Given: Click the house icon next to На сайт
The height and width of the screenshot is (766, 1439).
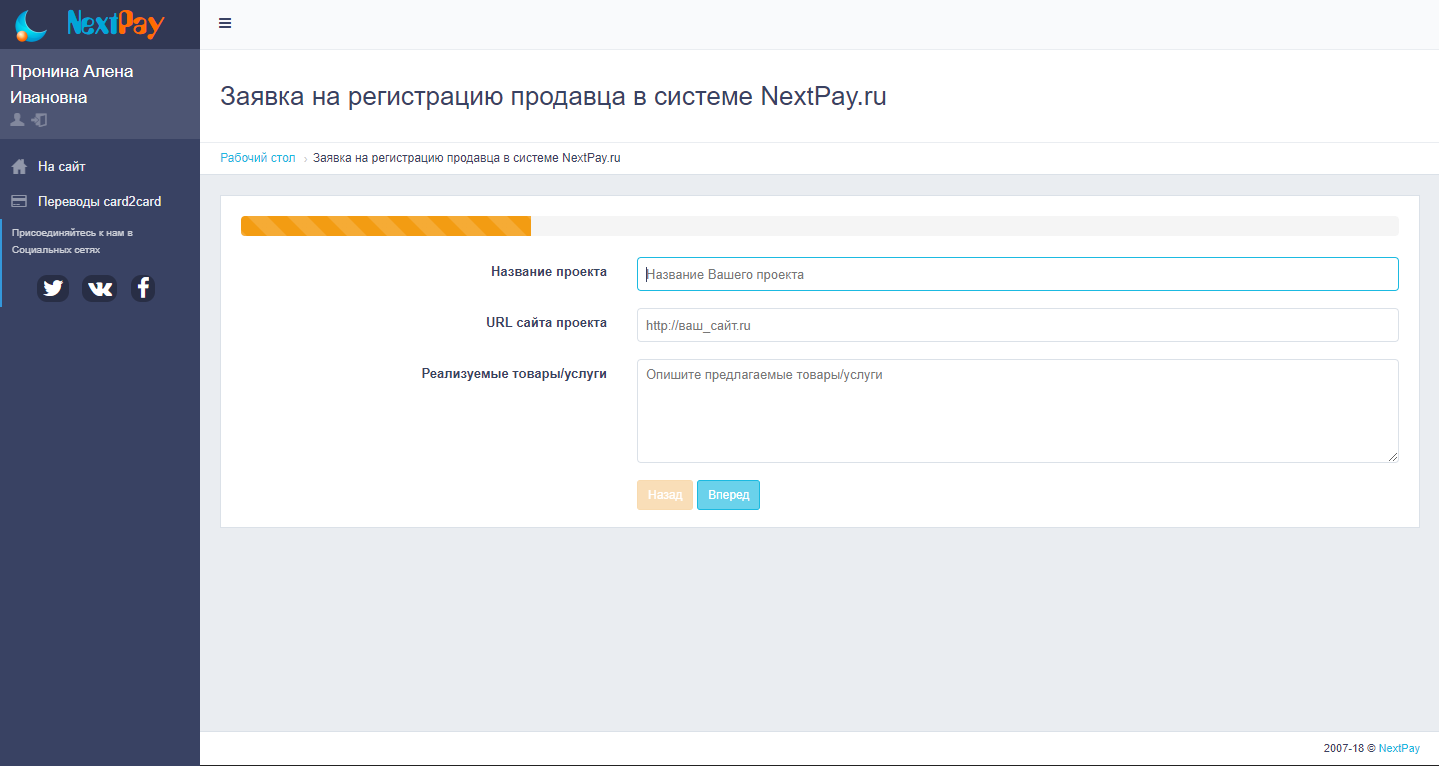Looking at the screenshot, I should coord(17,165).
